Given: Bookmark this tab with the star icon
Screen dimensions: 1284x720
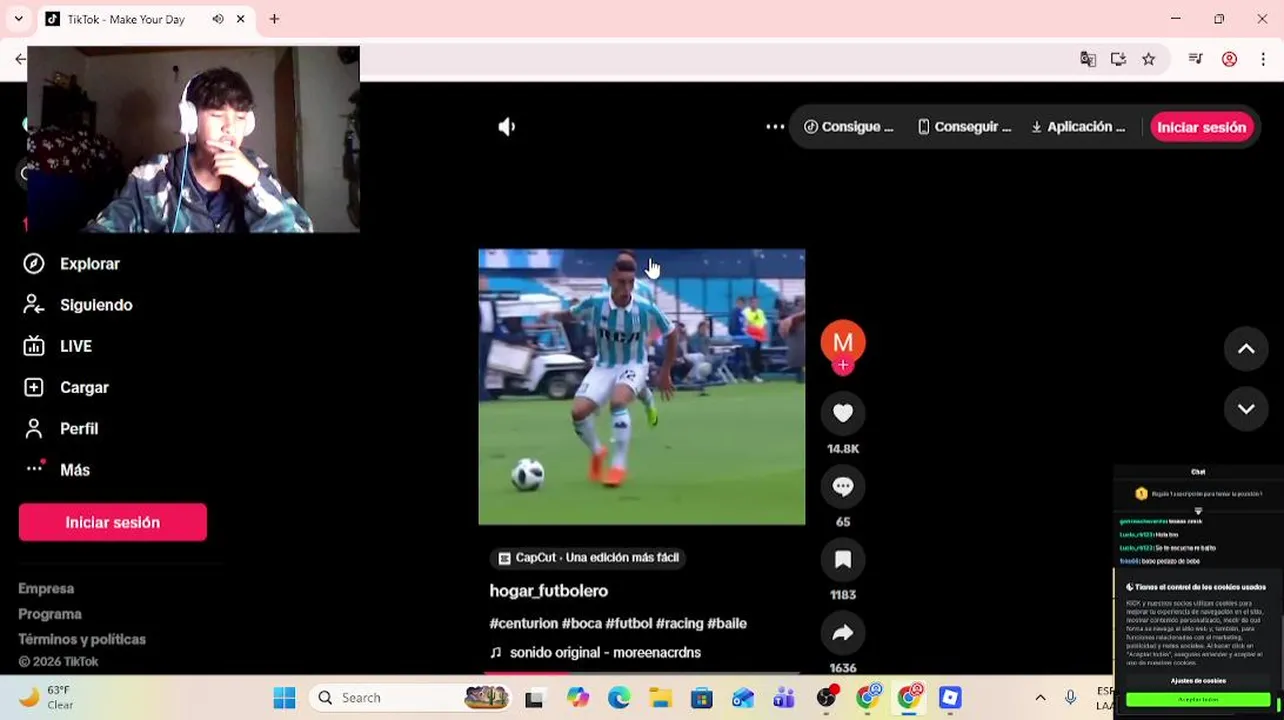Looking at the screenshot, I should click(x=1148, y=59).
